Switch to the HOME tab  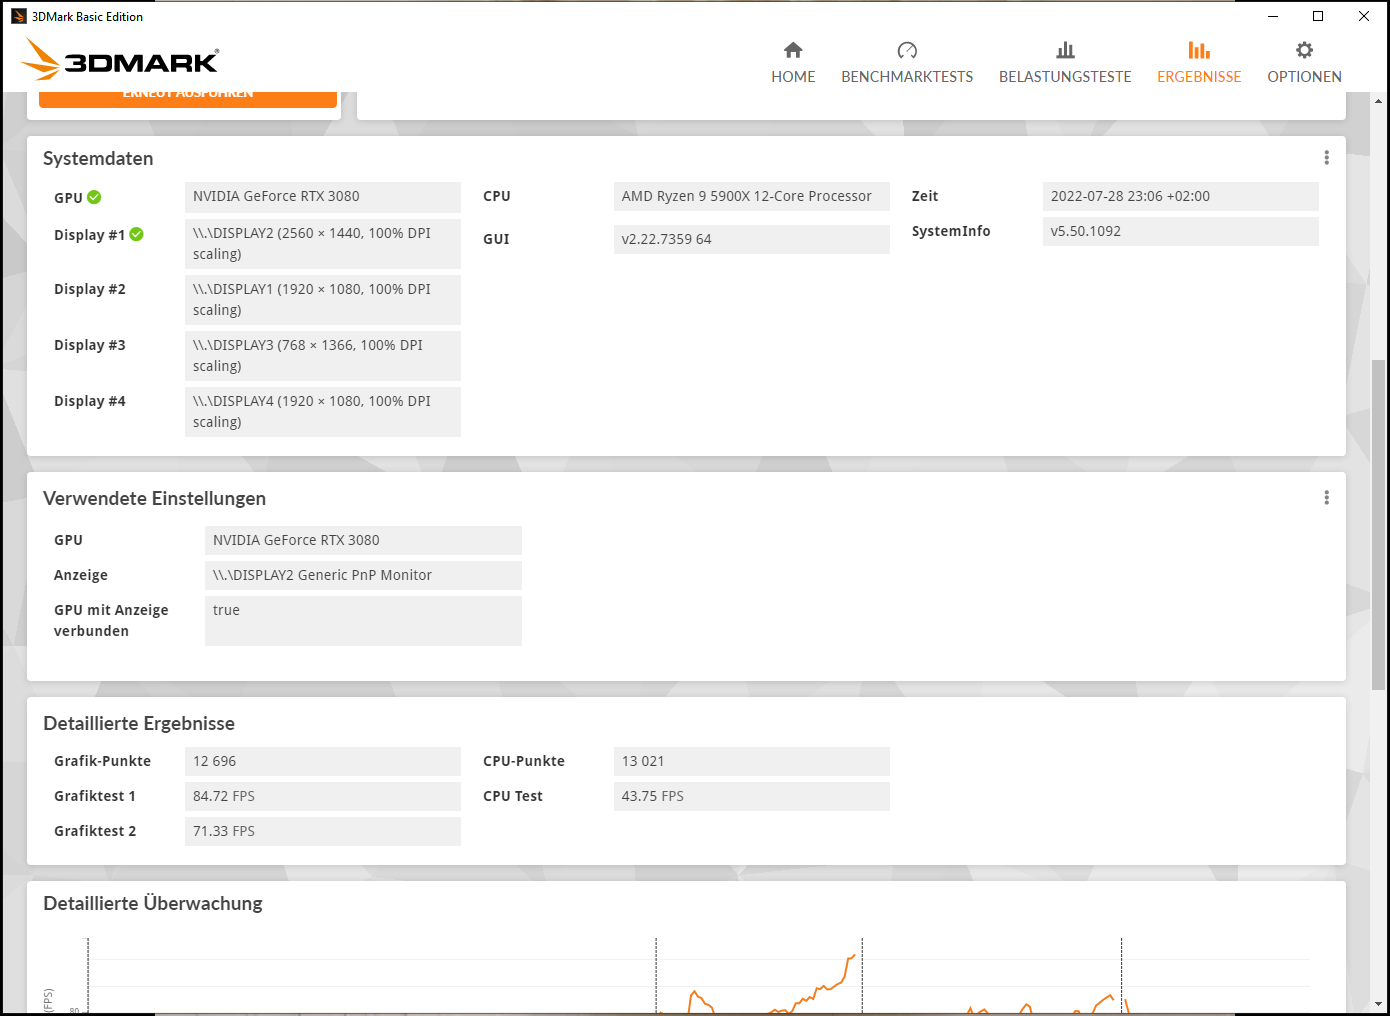click(x=793, y=76)
